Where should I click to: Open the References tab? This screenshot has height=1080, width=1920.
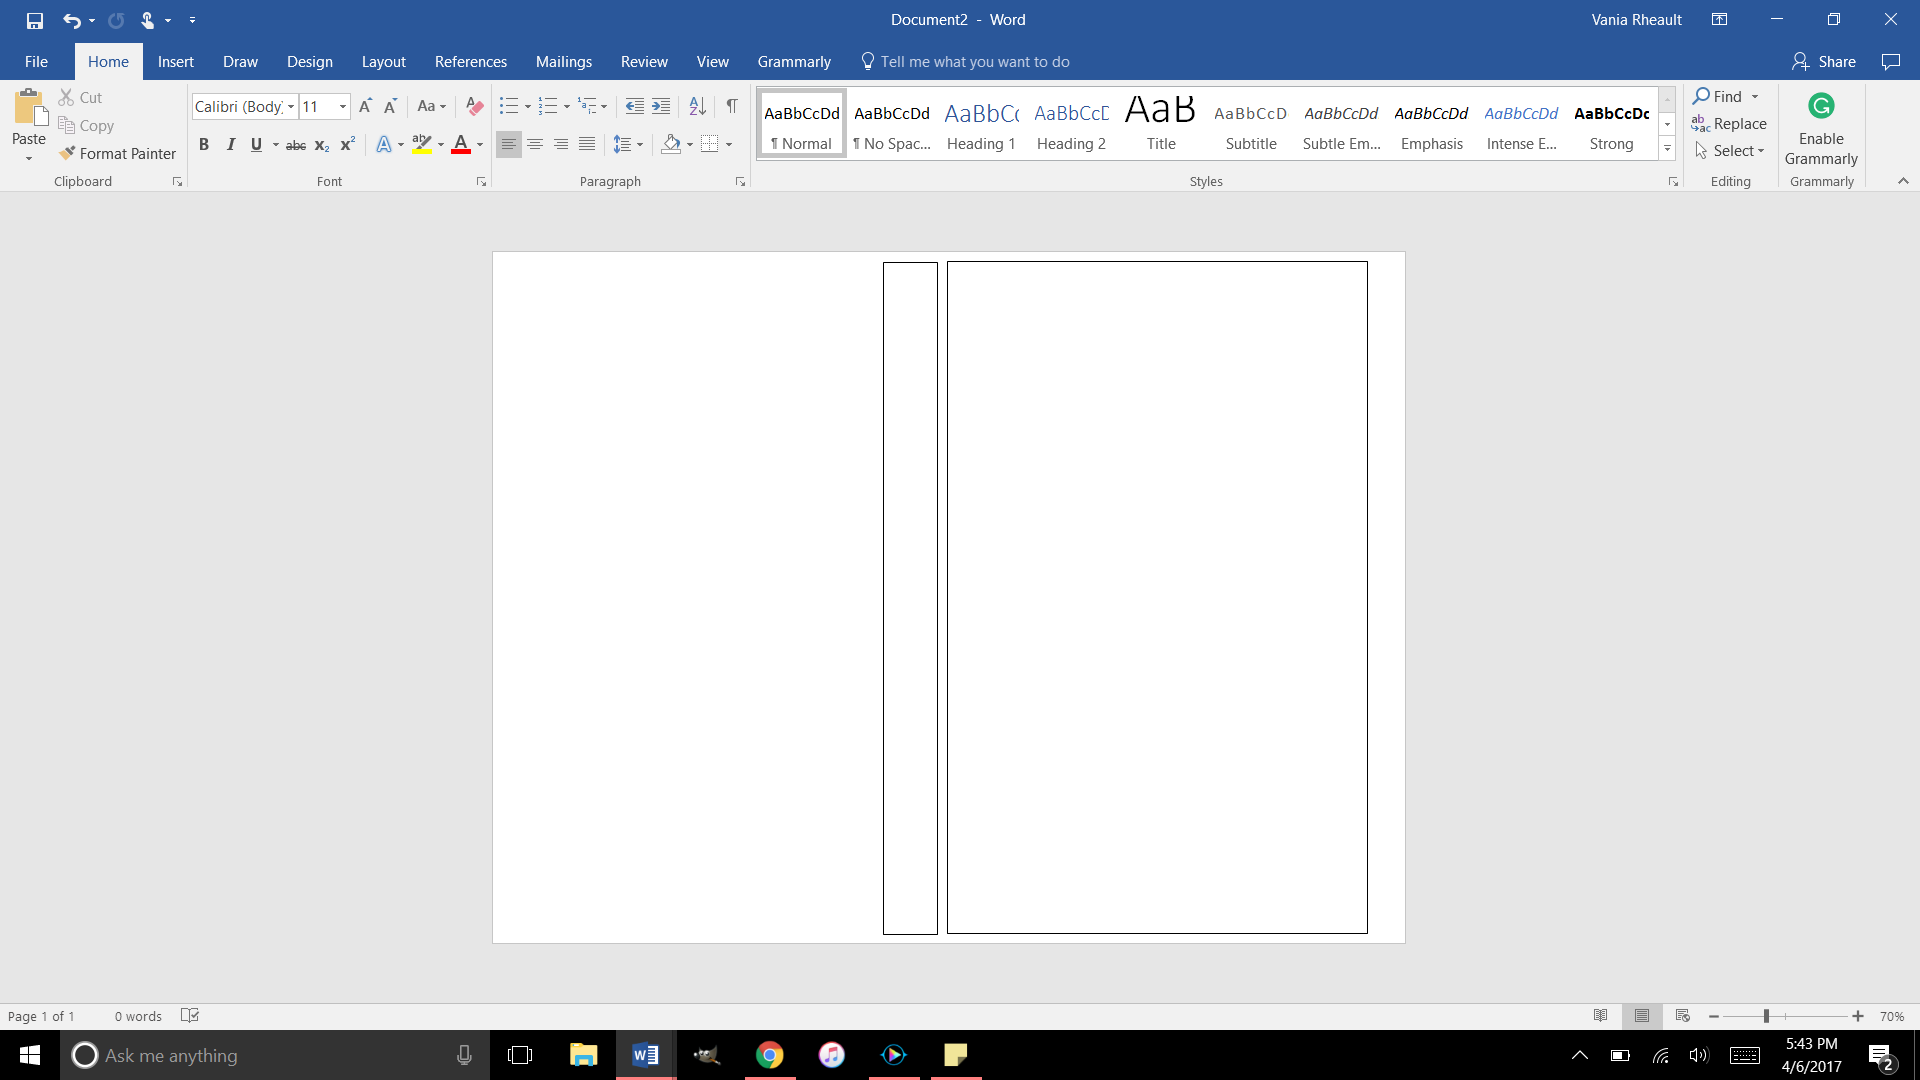471,62
